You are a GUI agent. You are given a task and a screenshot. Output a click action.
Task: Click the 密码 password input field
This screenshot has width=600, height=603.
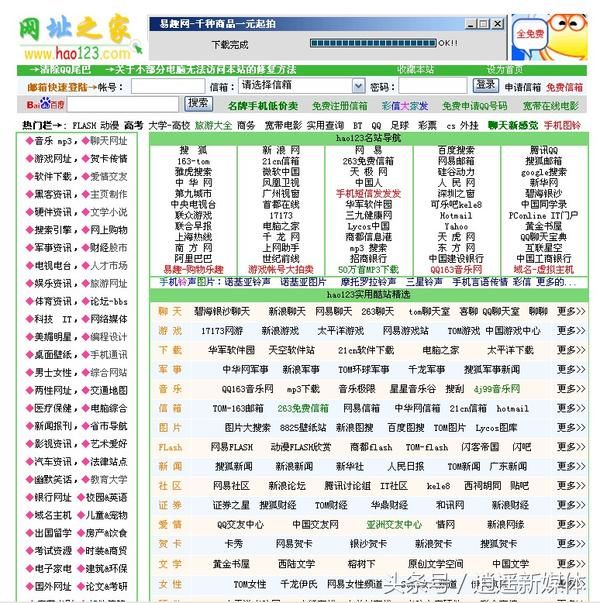tap(433, 86)
